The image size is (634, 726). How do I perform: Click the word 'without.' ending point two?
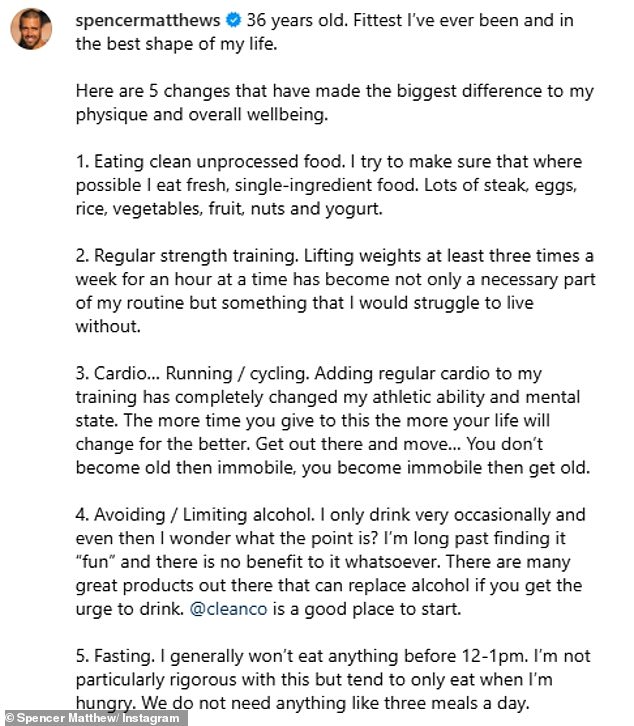pyautogui.click(x=108, y=326)
